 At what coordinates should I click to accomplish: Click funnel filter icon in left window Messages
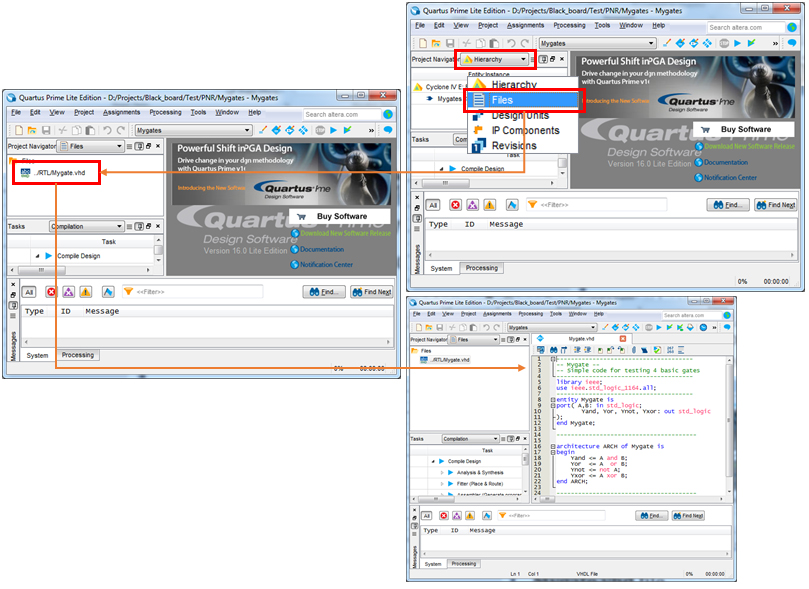click(x=128, y=291)
